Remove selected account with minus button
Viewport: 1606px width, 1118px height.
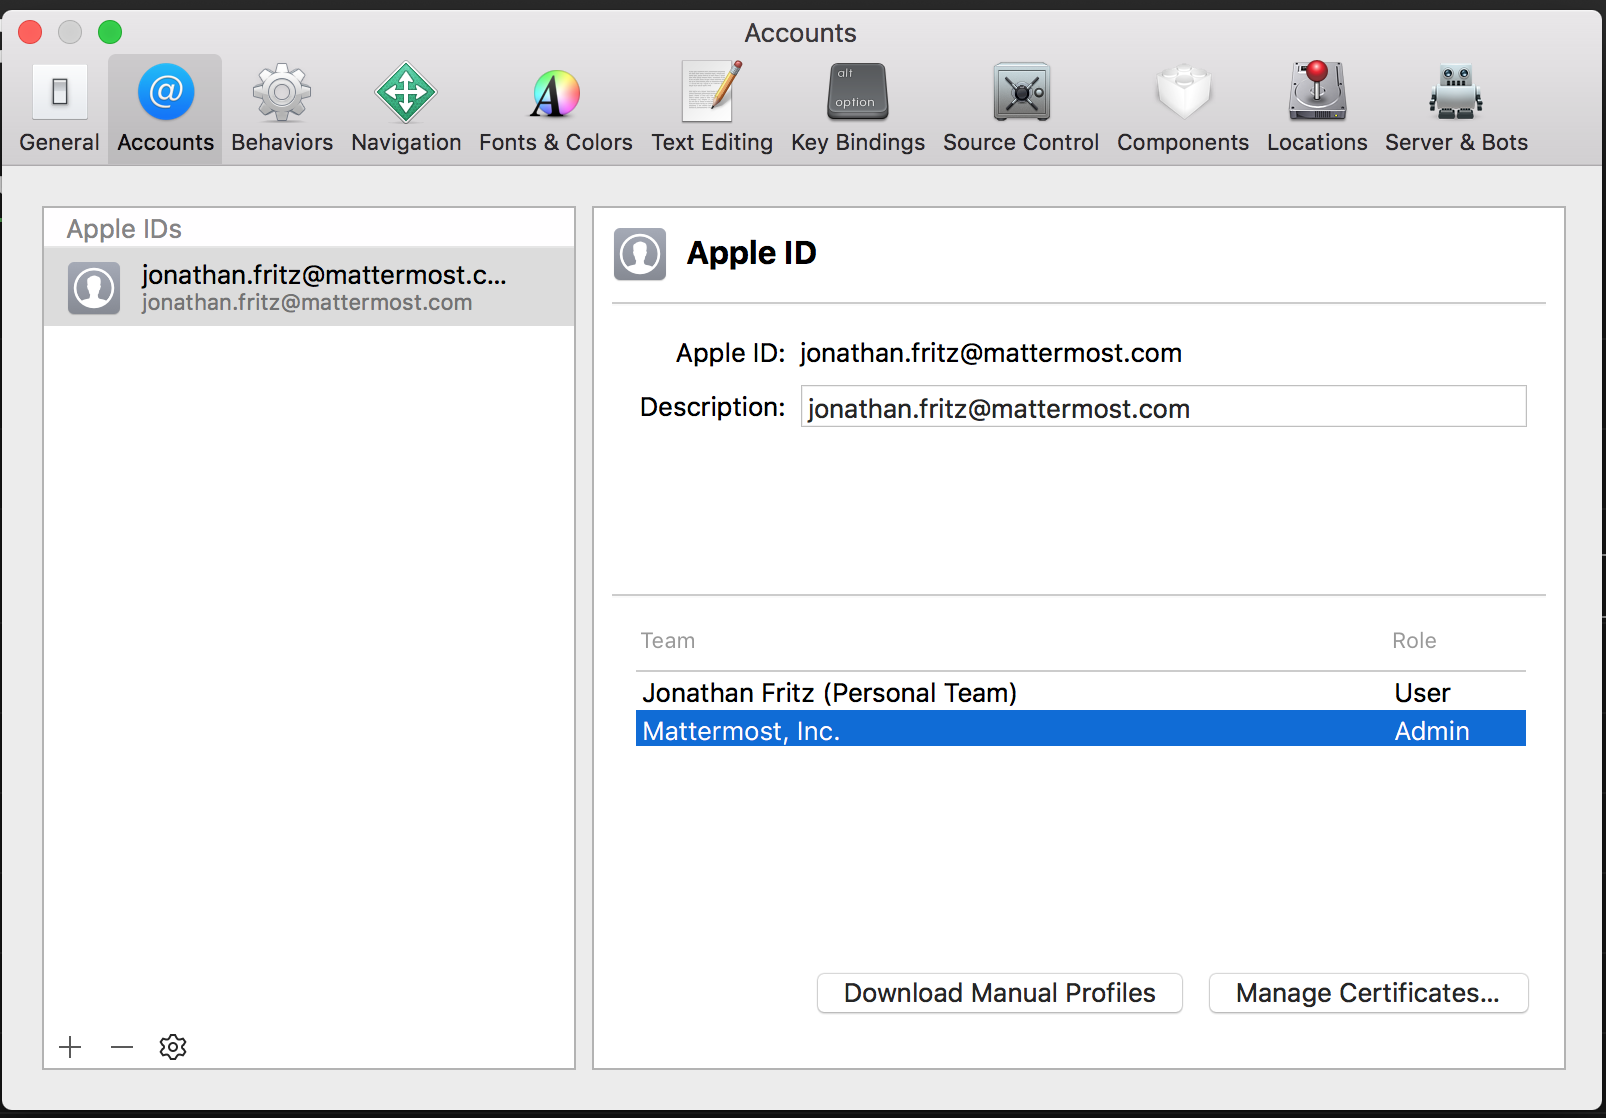(122, 1047)
